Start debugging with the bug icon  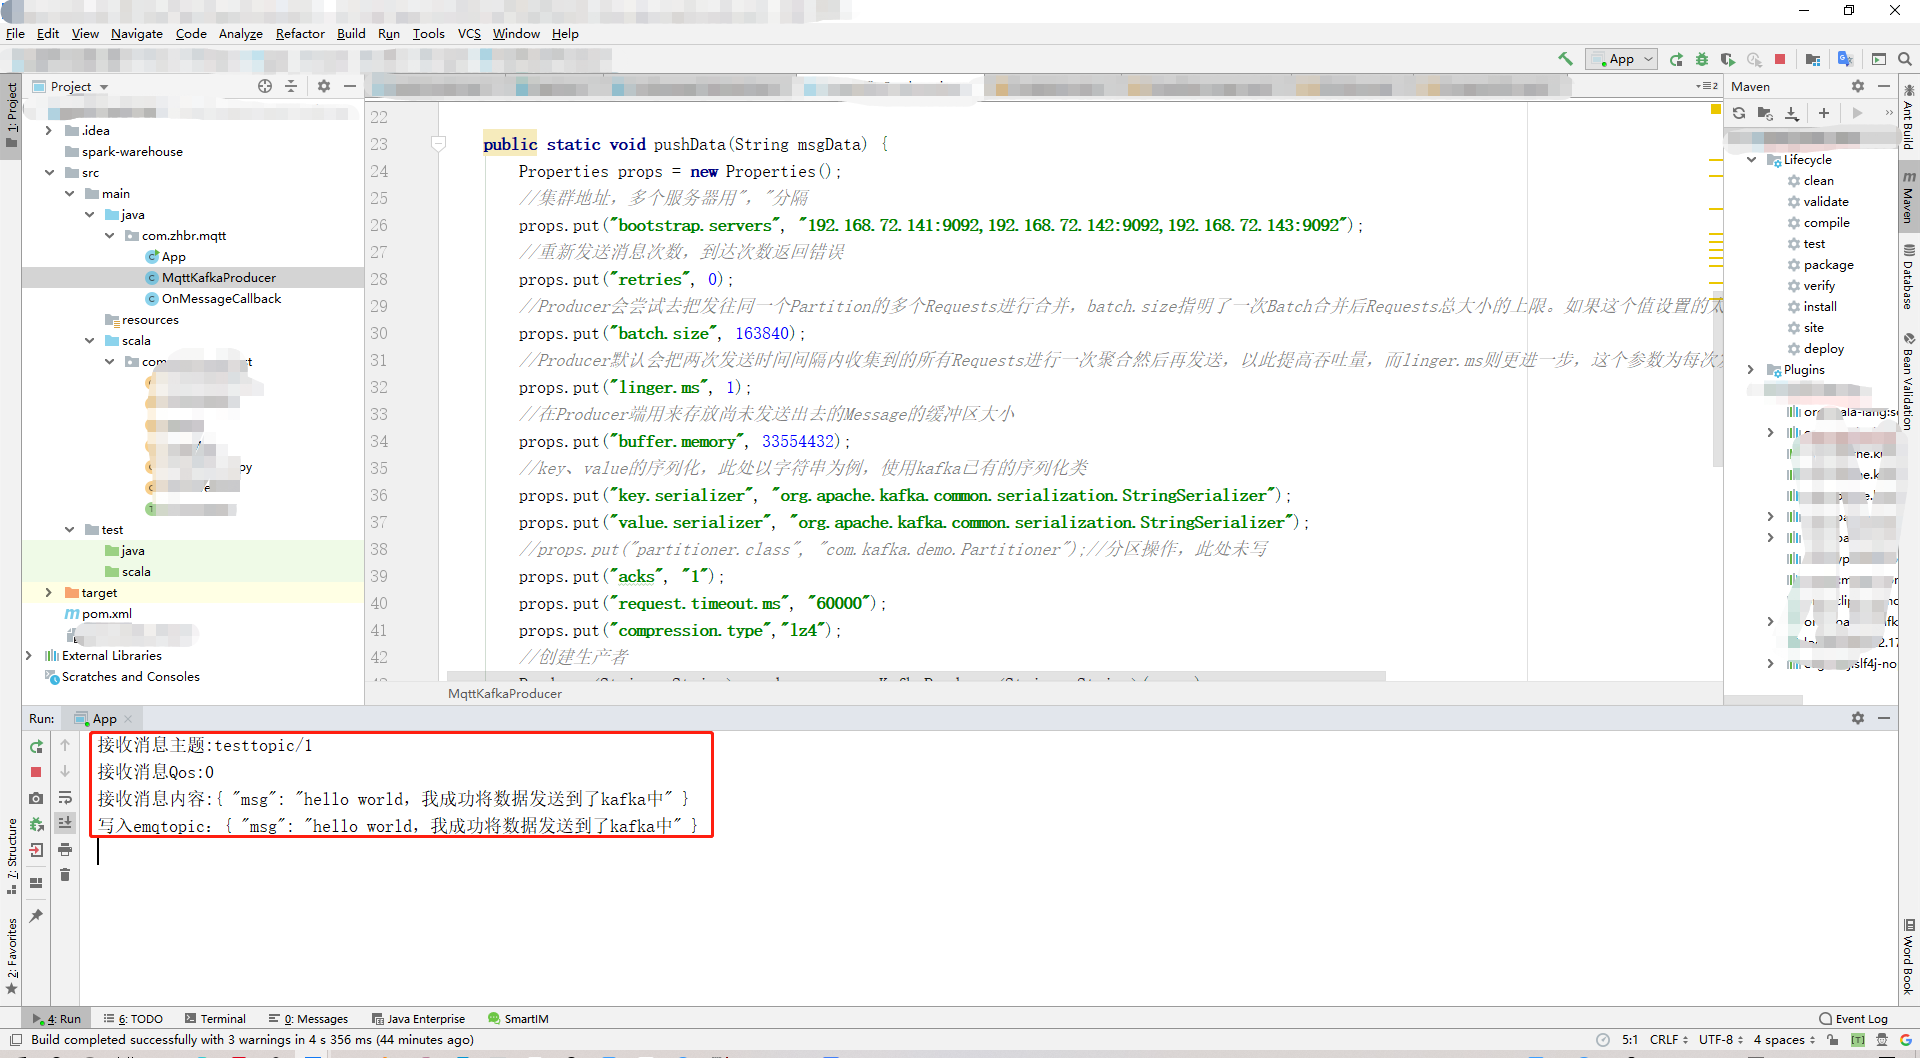[x=1701, y=59]
